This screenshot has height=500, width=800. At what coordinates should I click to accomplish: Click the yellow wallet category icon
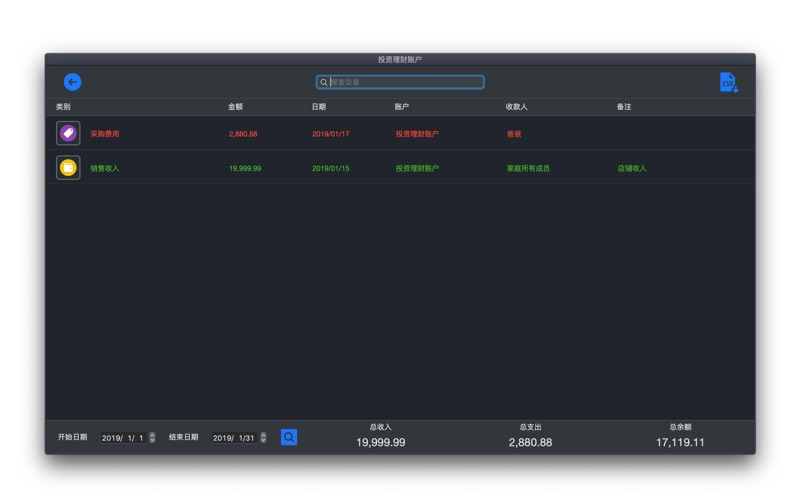click(68, 167)
